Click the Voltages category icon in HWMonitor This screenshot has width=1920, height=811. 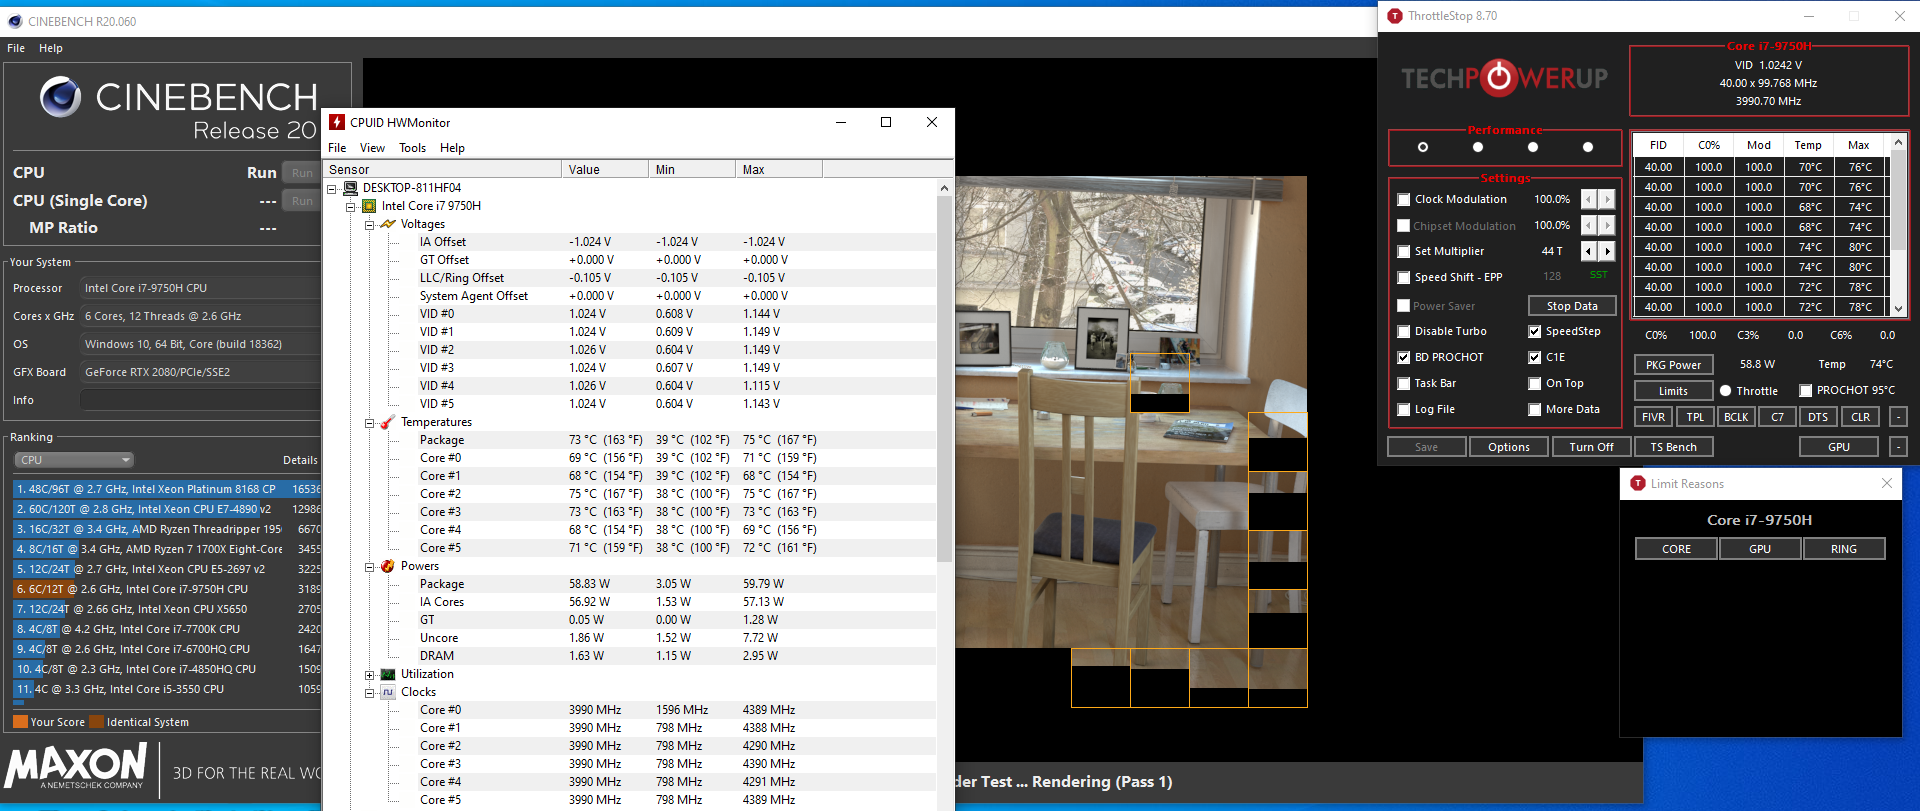(x=388, y=224)
